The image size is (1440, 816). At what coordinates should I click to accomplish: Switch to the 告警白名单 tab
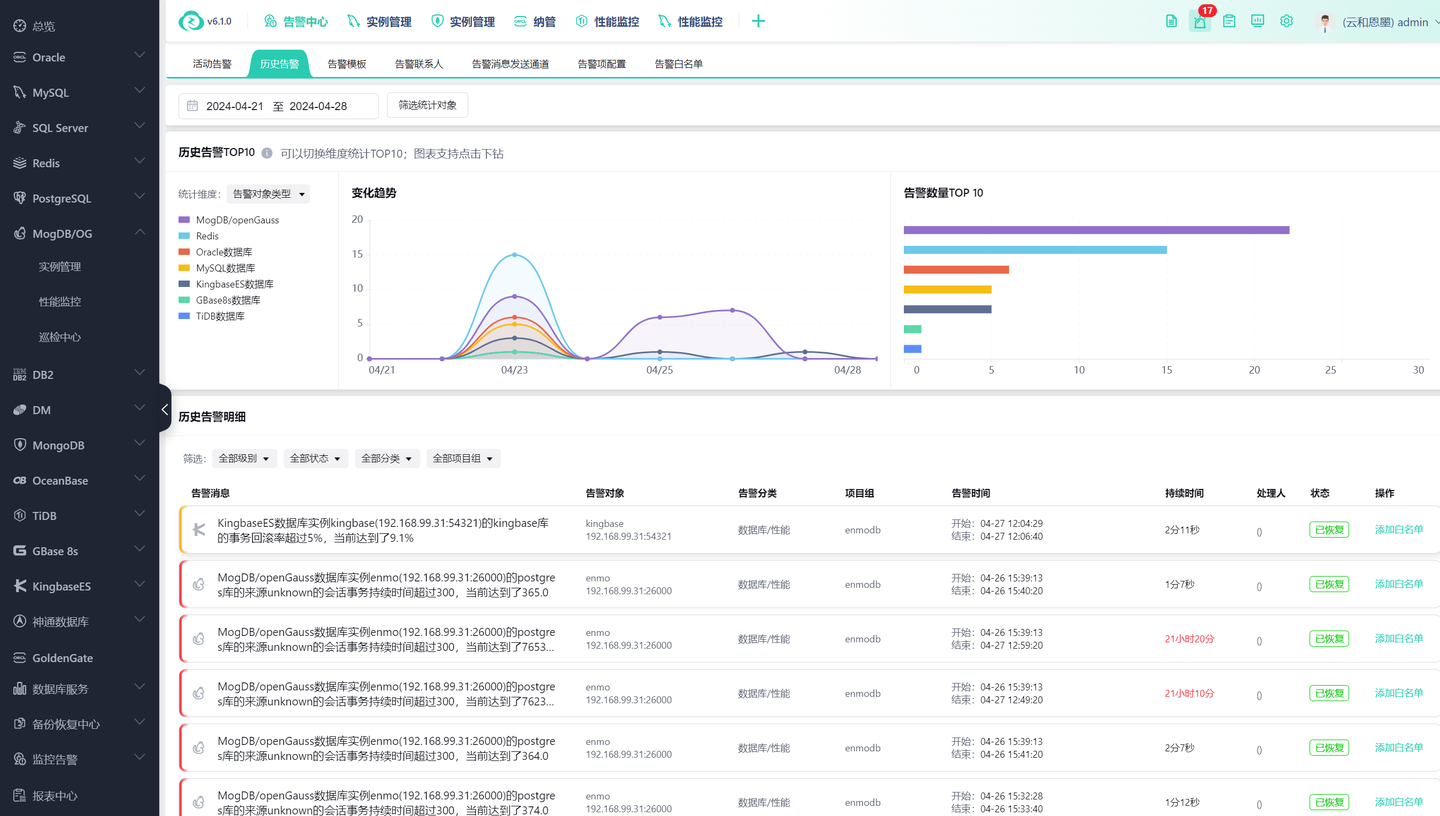click(679, 64)
